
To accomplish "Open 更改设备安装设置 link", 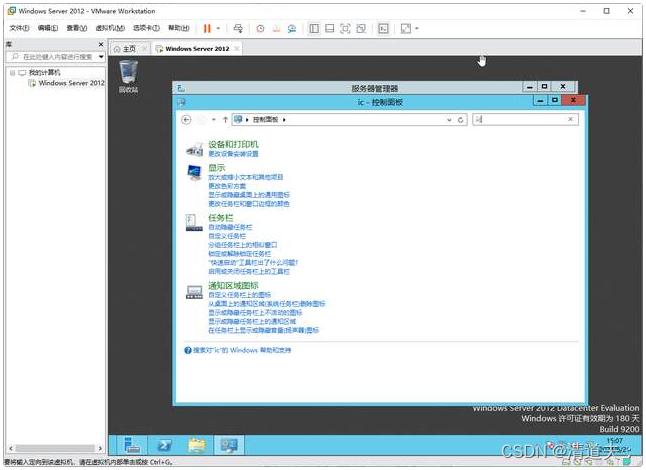I will tap(233, 154).
